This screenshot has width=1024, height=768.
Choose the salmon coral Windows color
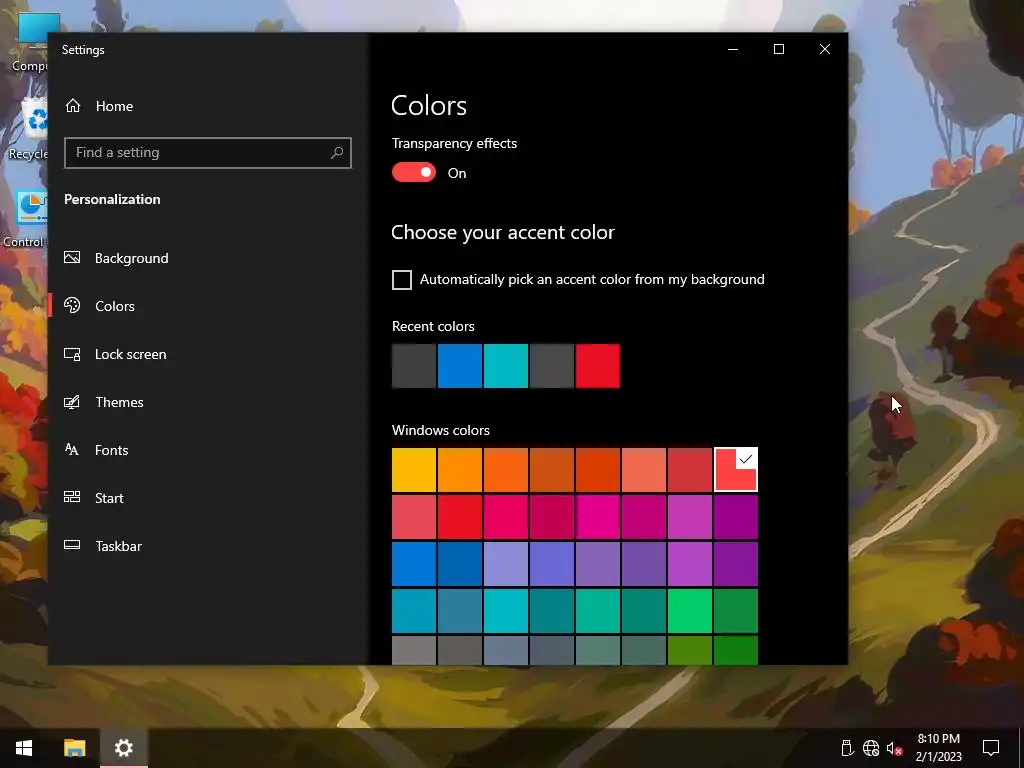click(643, 470)
